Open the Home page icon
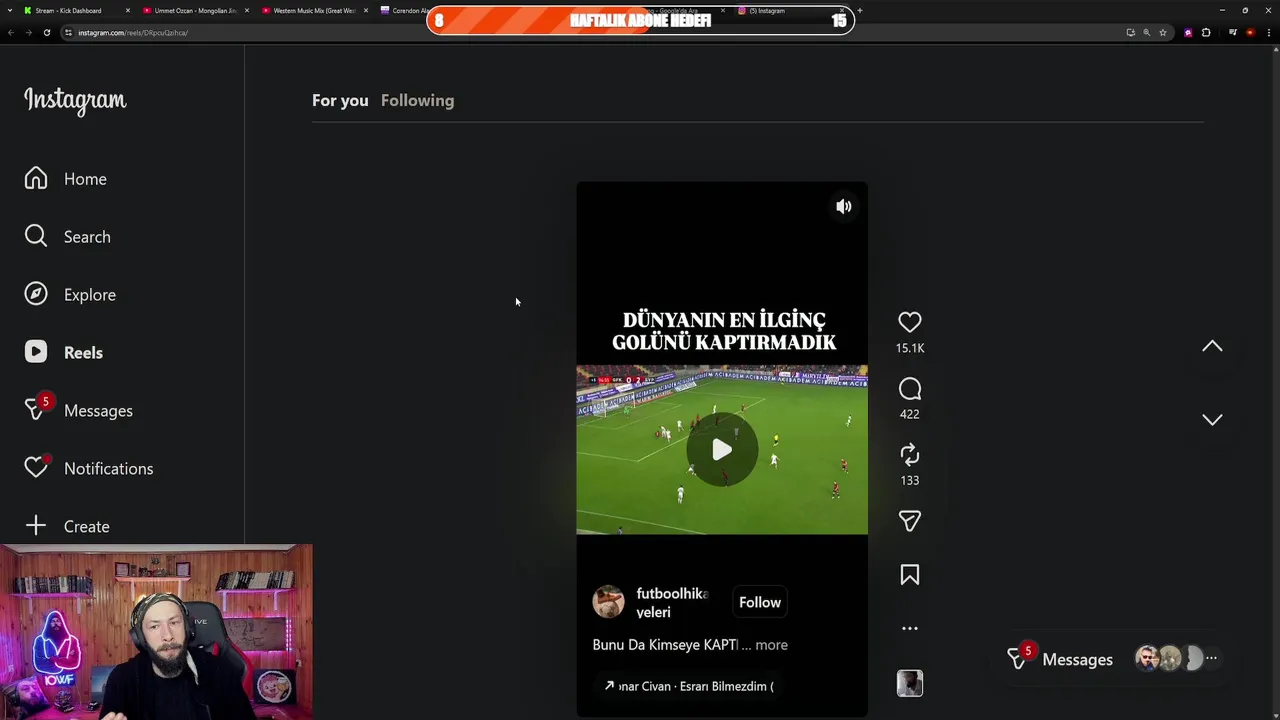Viewport: 1280px width, 720px height. tap(36, 179)
